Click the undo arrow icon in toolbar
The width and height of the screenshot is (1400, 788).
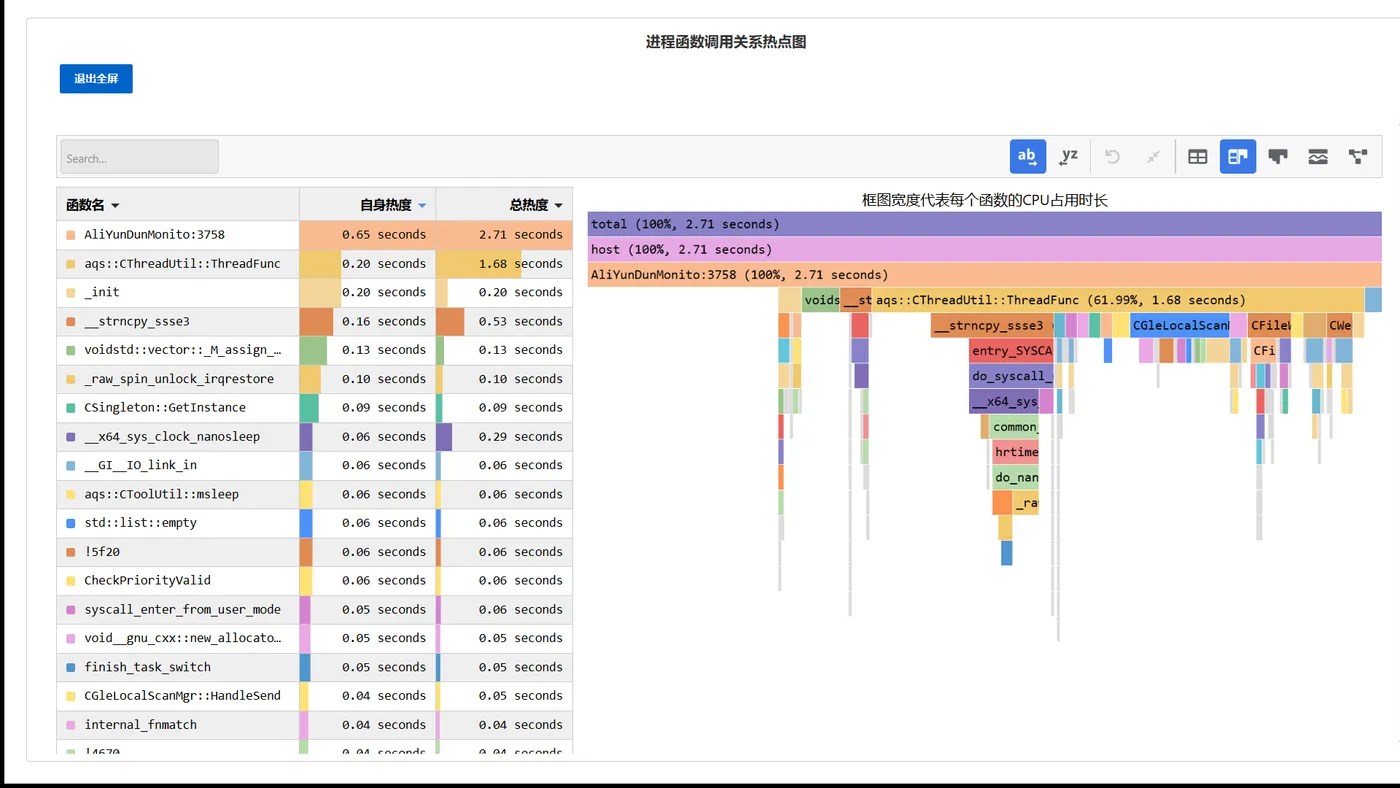pos(1112,156)
